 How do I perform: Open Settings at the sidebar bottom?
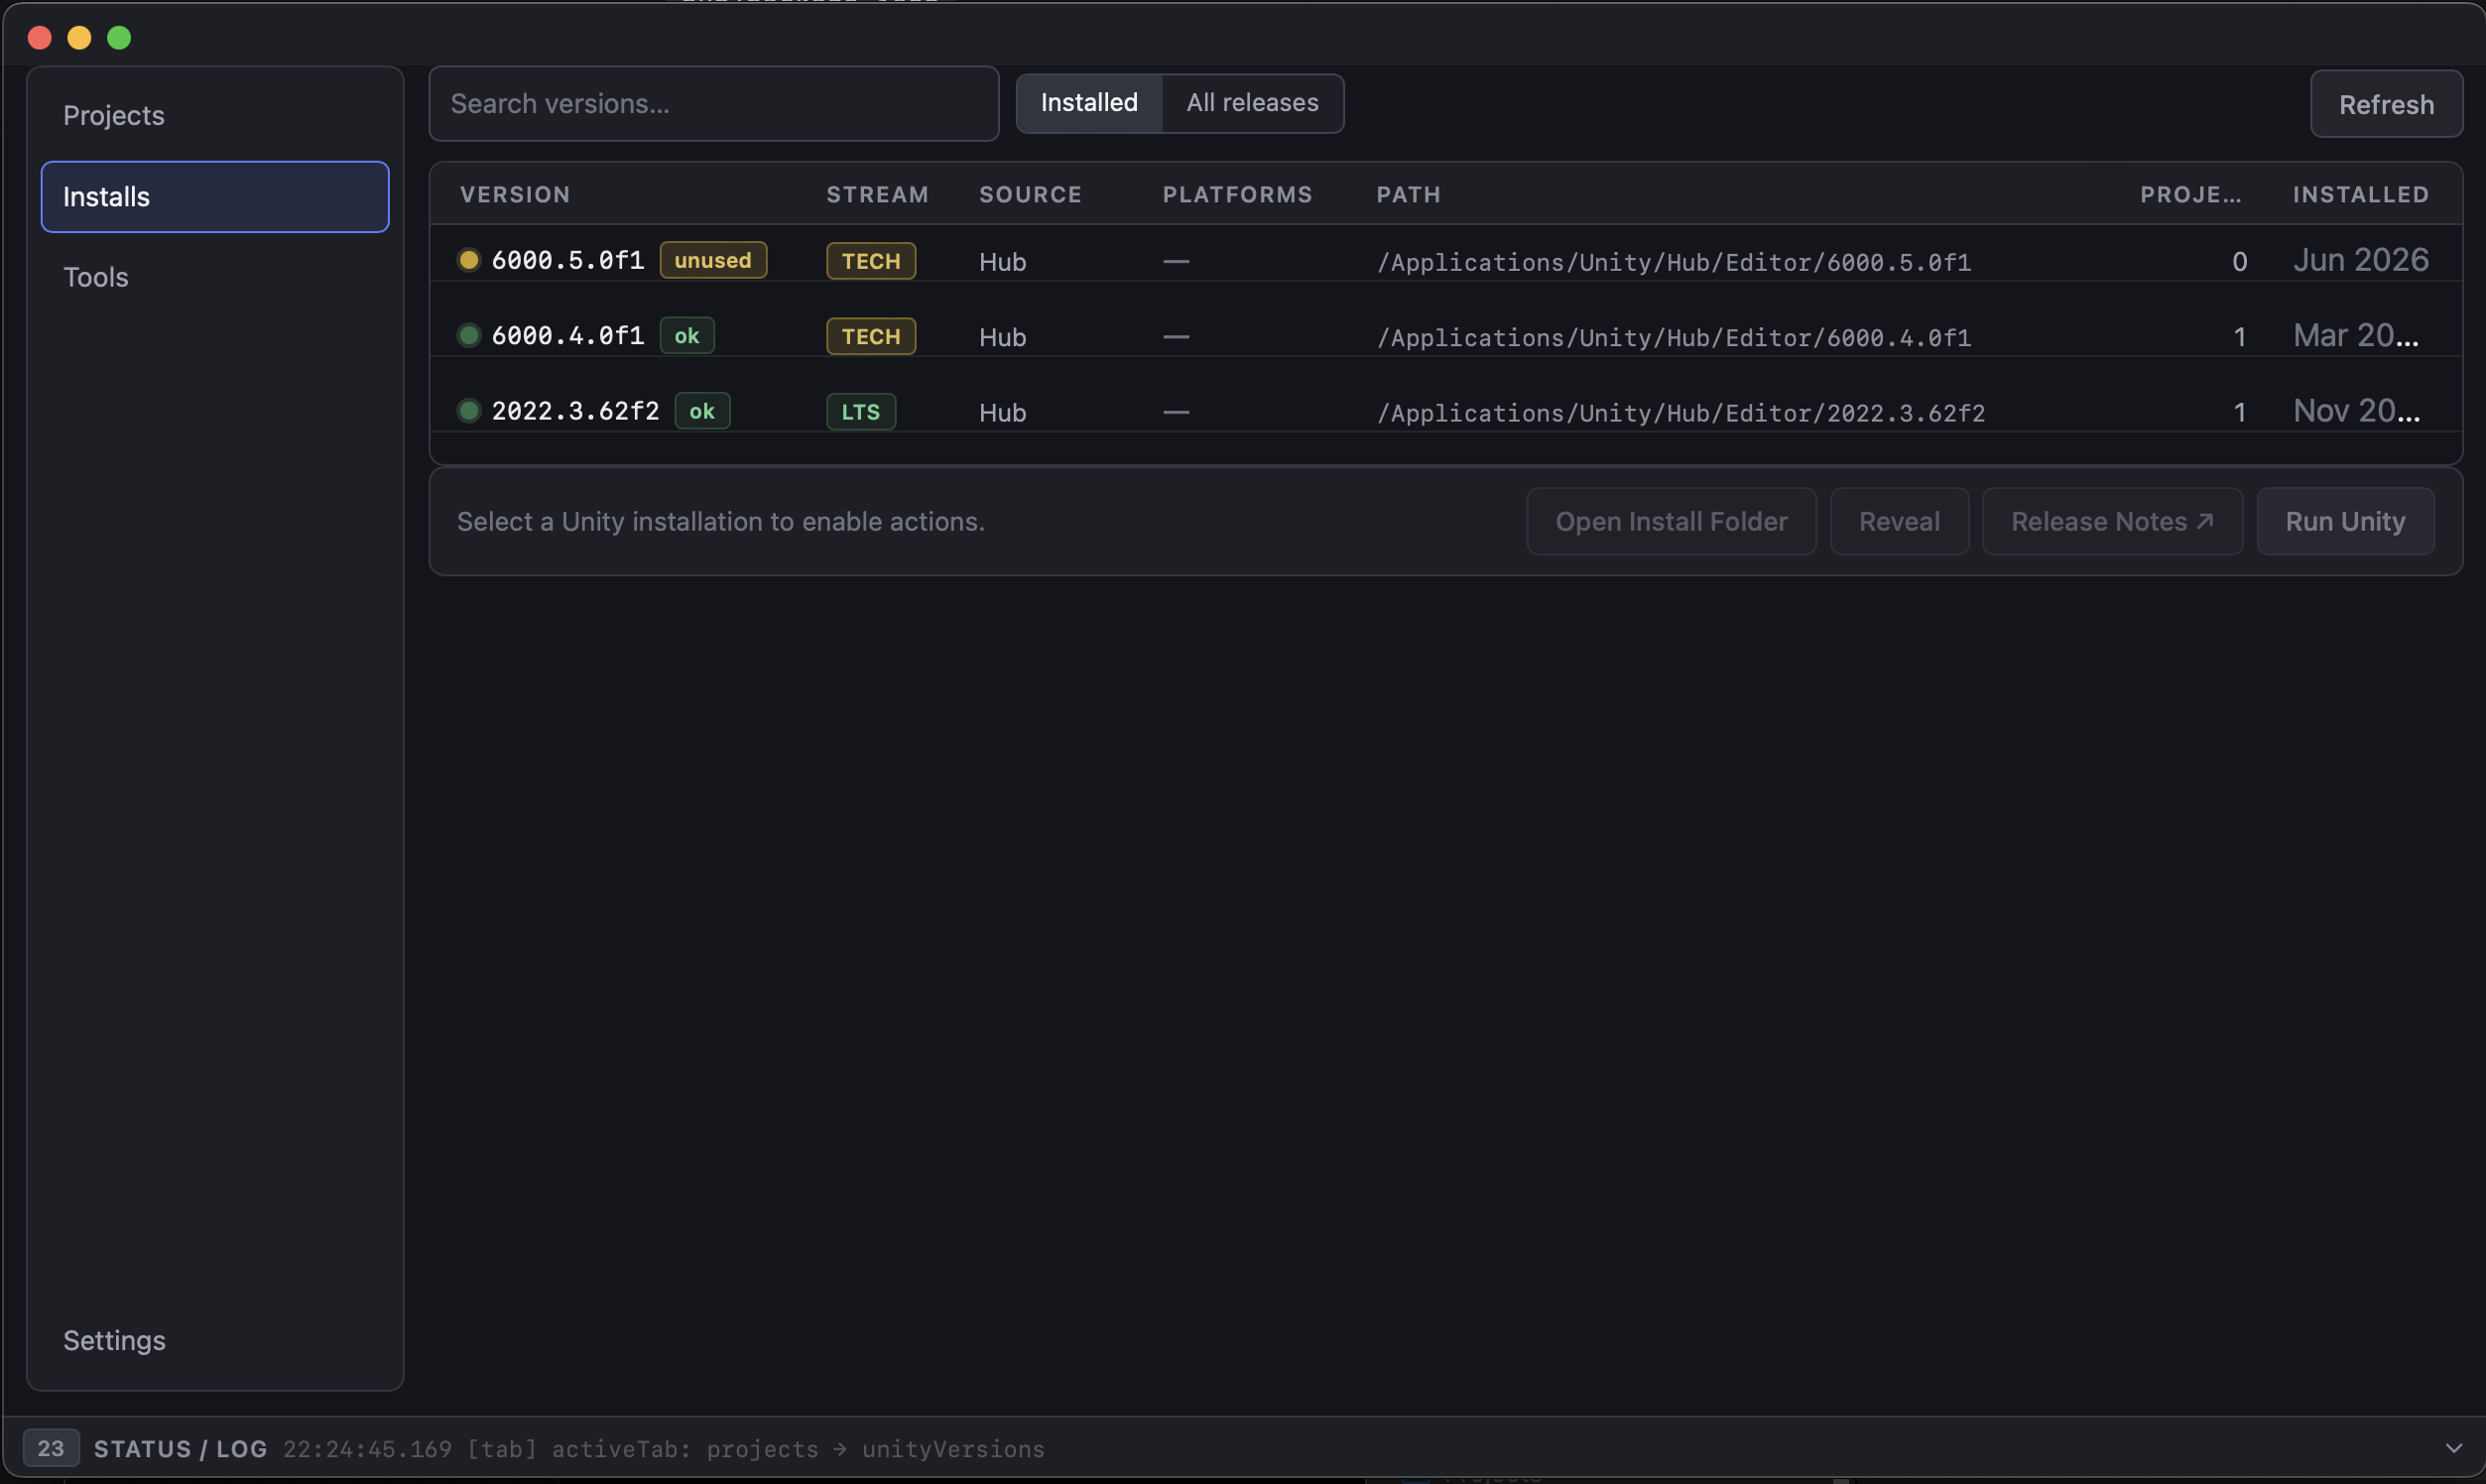214,1340
